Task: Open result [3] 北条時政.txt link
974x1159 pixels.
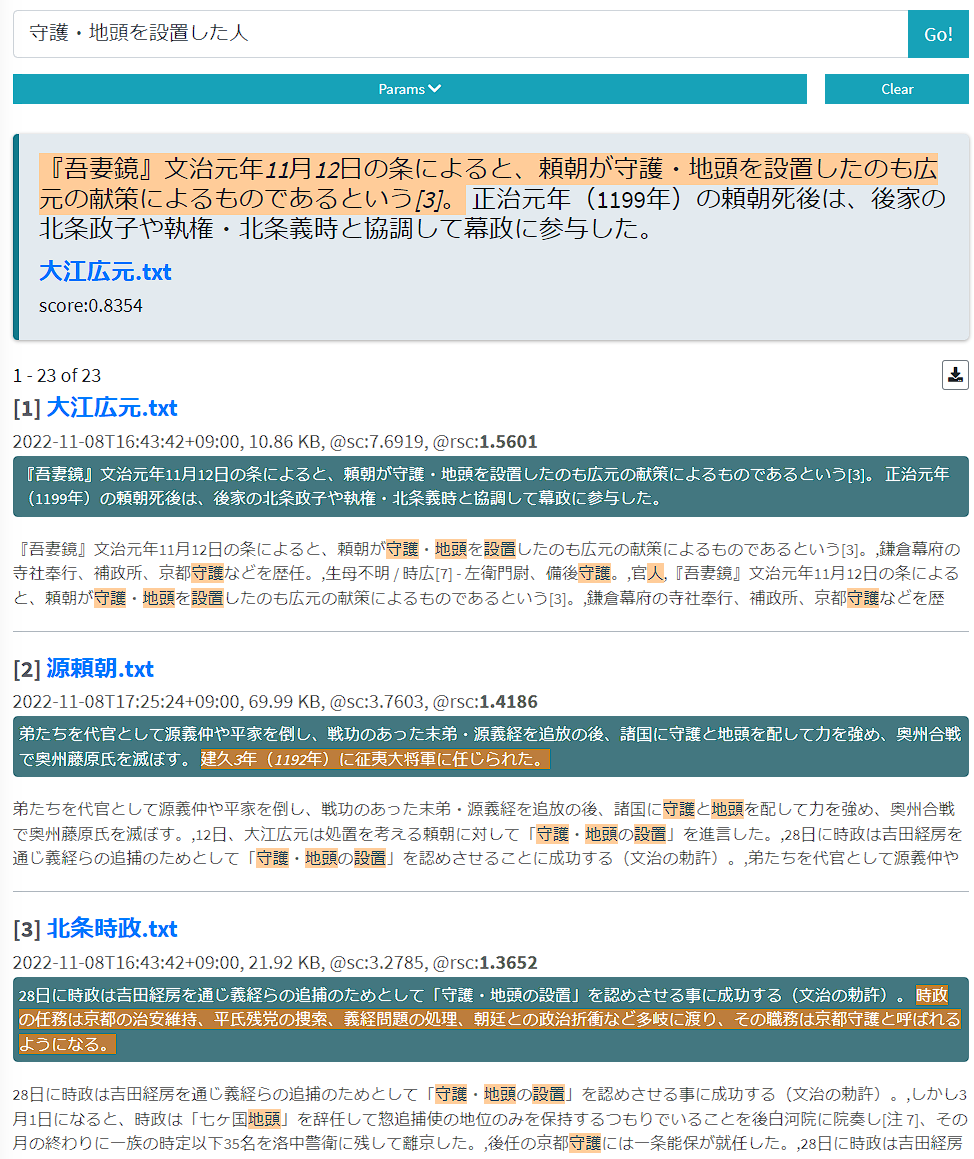Action: pos(112,929)
